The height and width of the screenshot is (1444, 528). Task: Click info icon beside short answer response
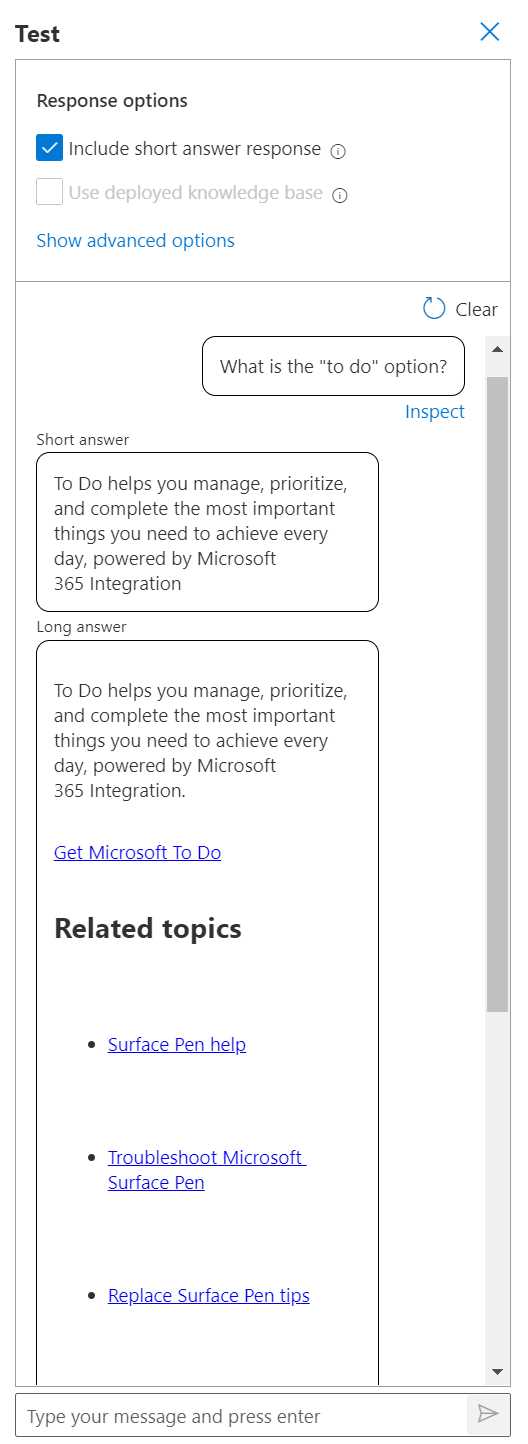(x=338, y=151)
